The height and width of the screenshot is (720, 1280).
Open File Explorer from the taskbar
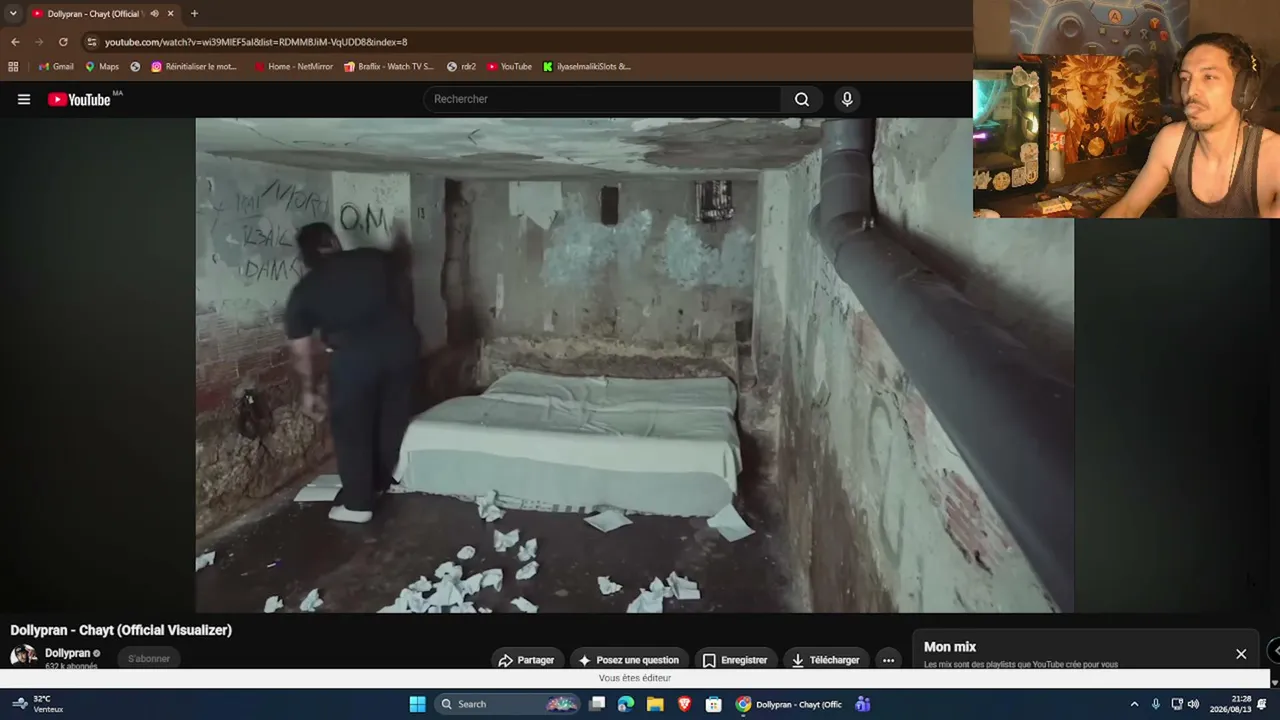coord(655,704)
